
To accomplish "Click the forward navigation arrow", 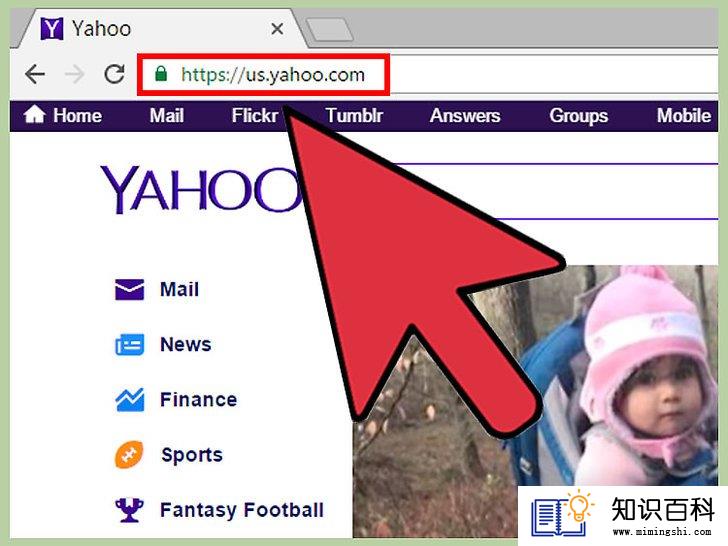I will click(x=74, y=74).
